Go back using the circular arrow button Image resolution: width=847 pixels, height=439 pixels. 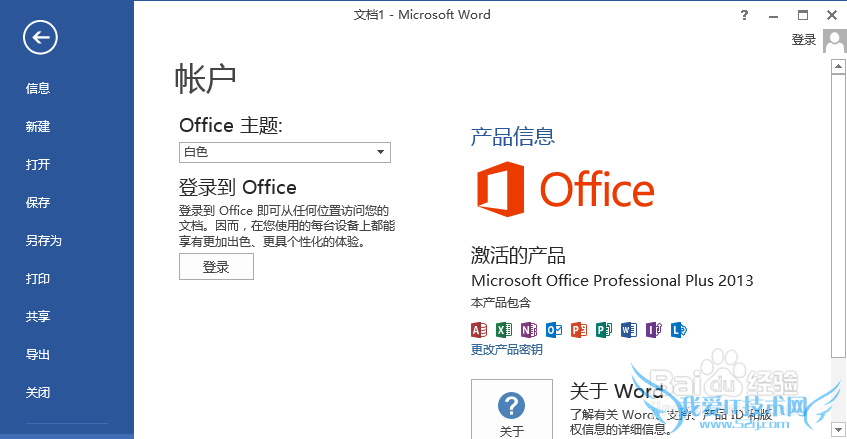pos(40,37)
